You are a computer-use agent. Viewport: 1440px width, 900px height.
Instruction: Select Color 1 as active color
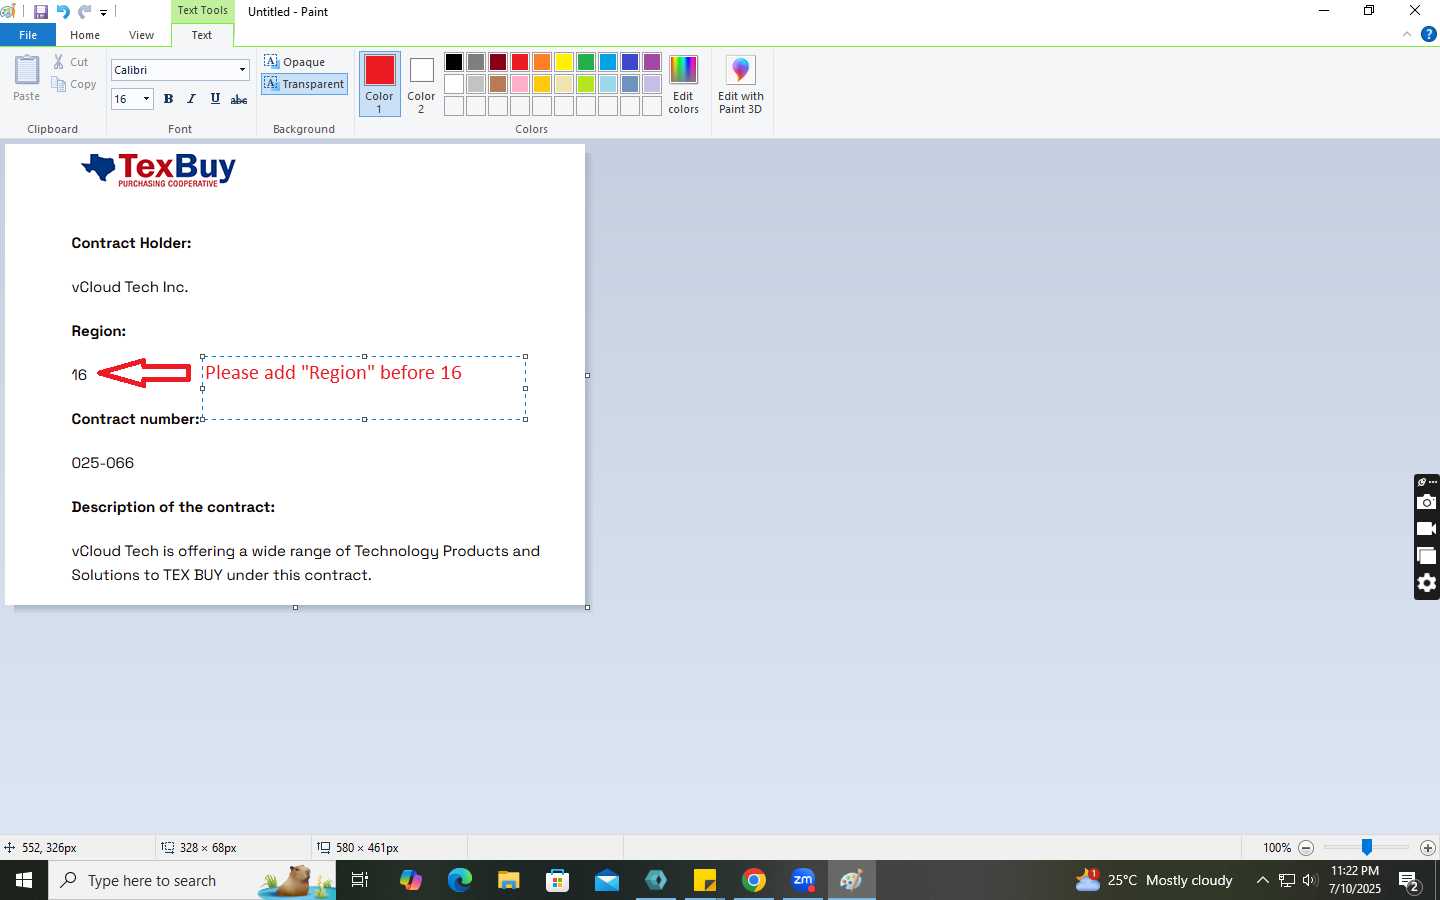tap(379, 84)
